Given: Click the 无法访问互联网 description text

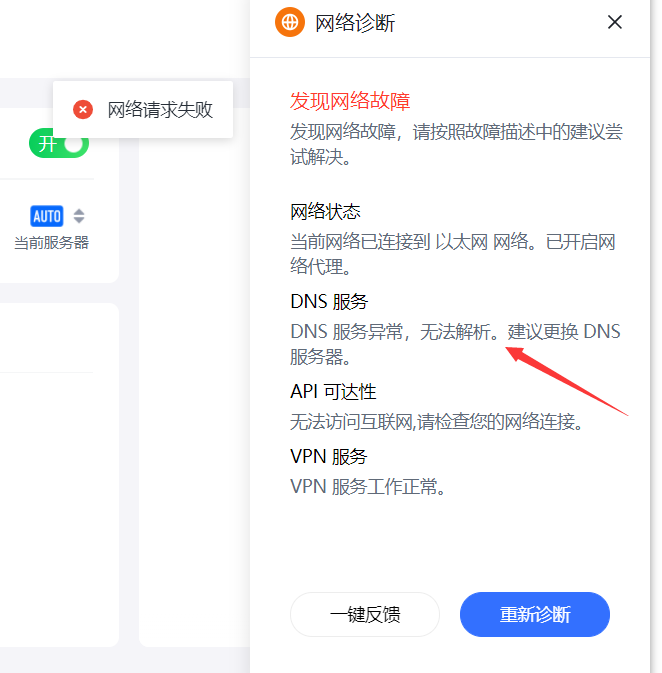Looking at the screenshot, I should click(436, 422).
